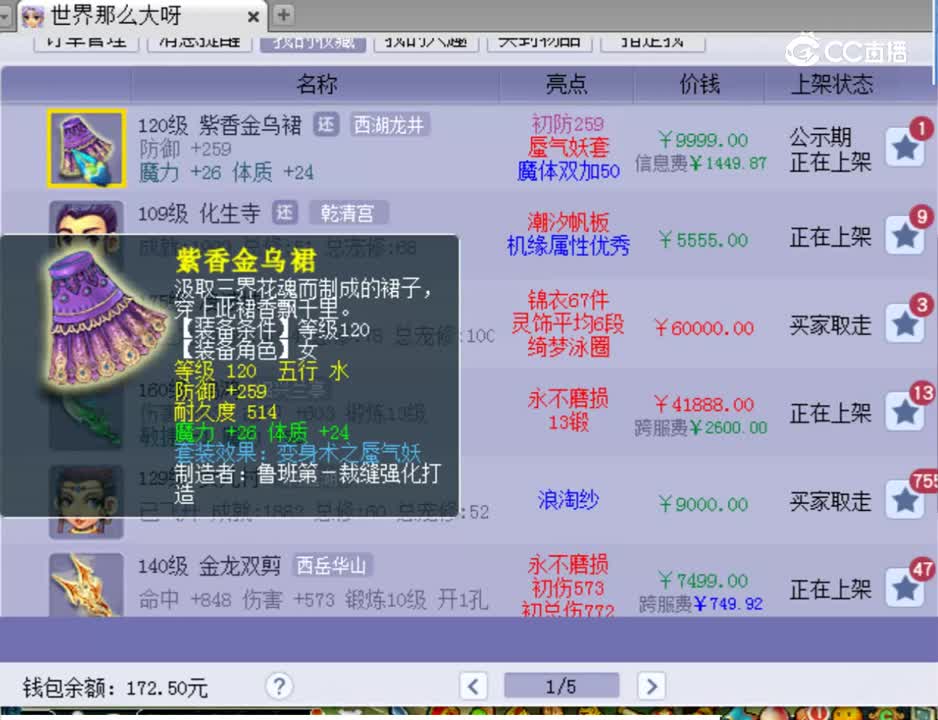The width and height of the screenshot is (938, 720).
Task: Click the 109级 化生寺 character avatar
Action: [87, 218]
